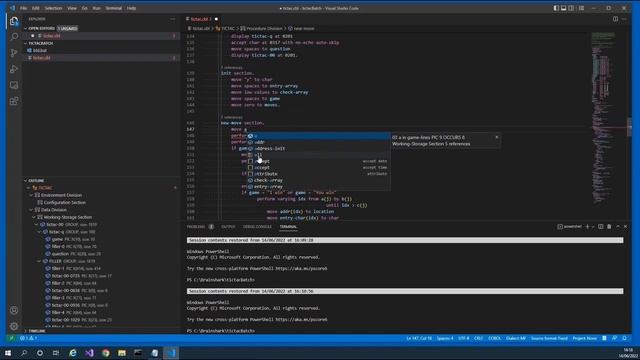Collapse the Open Editors section

pos(25,29)
